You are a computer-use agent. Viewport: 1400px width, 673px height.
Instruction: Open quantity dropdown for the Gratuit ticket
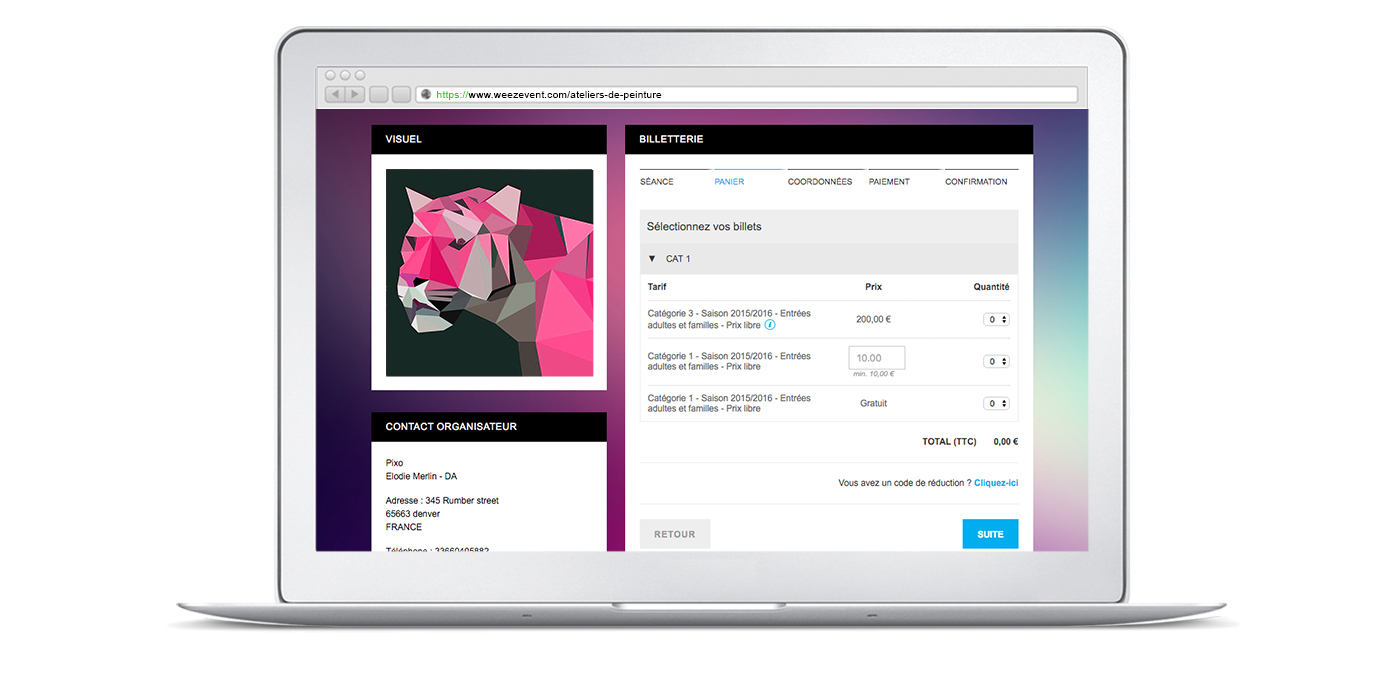(x=996, y=404)
